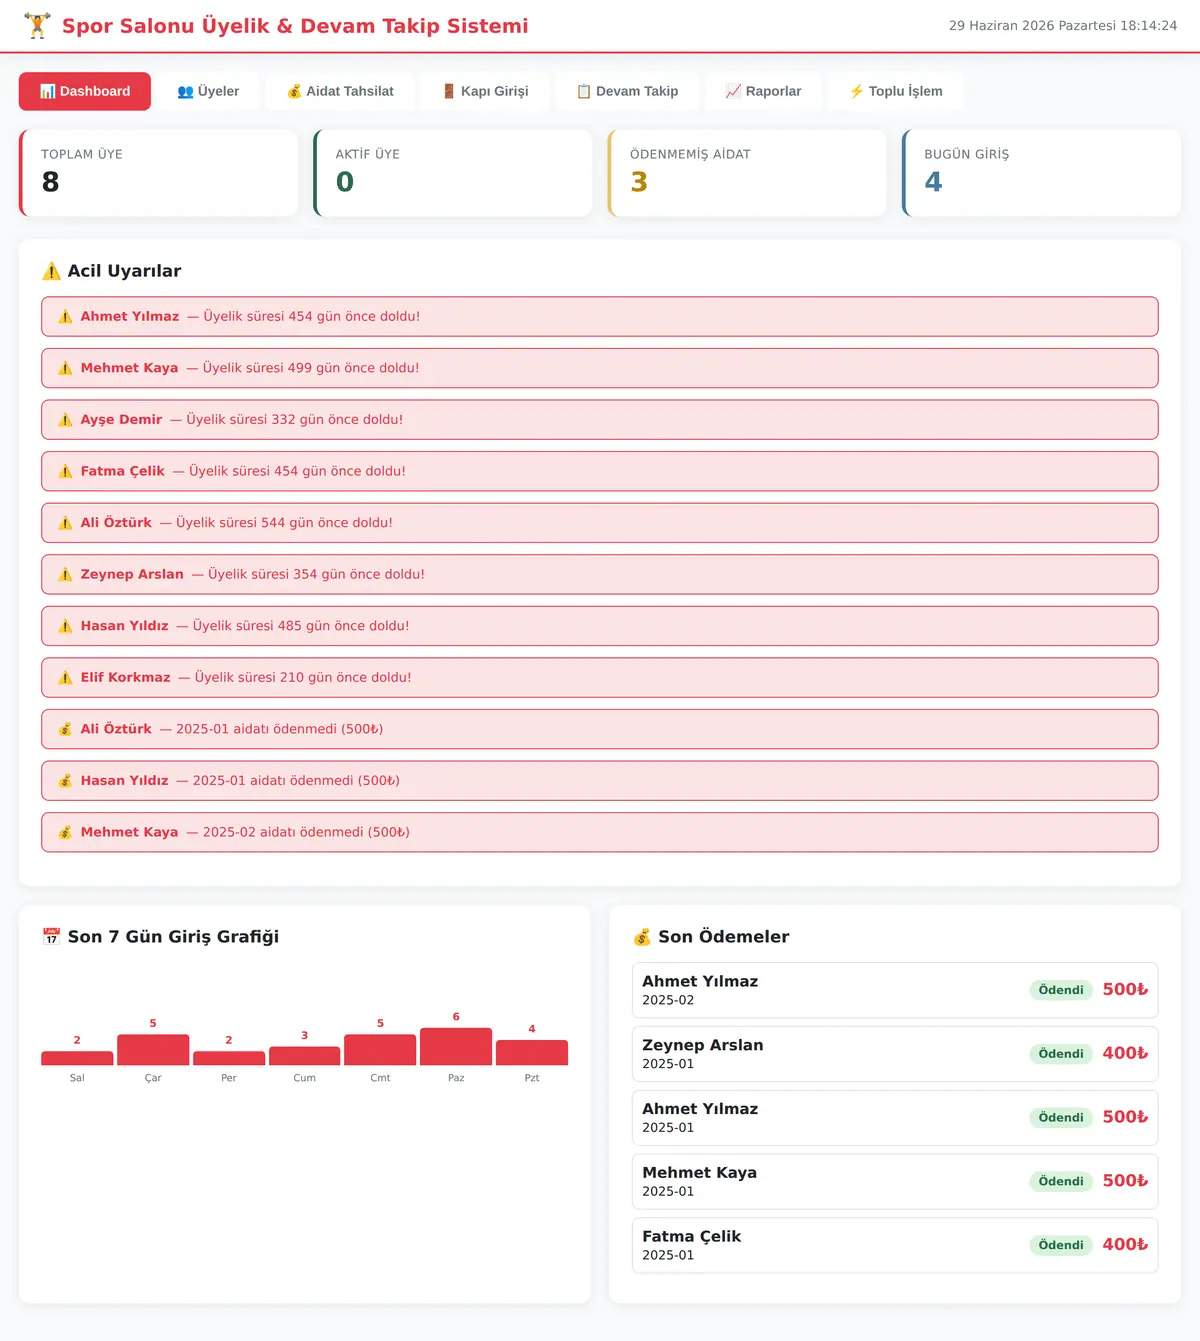Click Fatma Çelik's expired membership alert
This screenshot has height=1341, width=1200.
point(600,471)
